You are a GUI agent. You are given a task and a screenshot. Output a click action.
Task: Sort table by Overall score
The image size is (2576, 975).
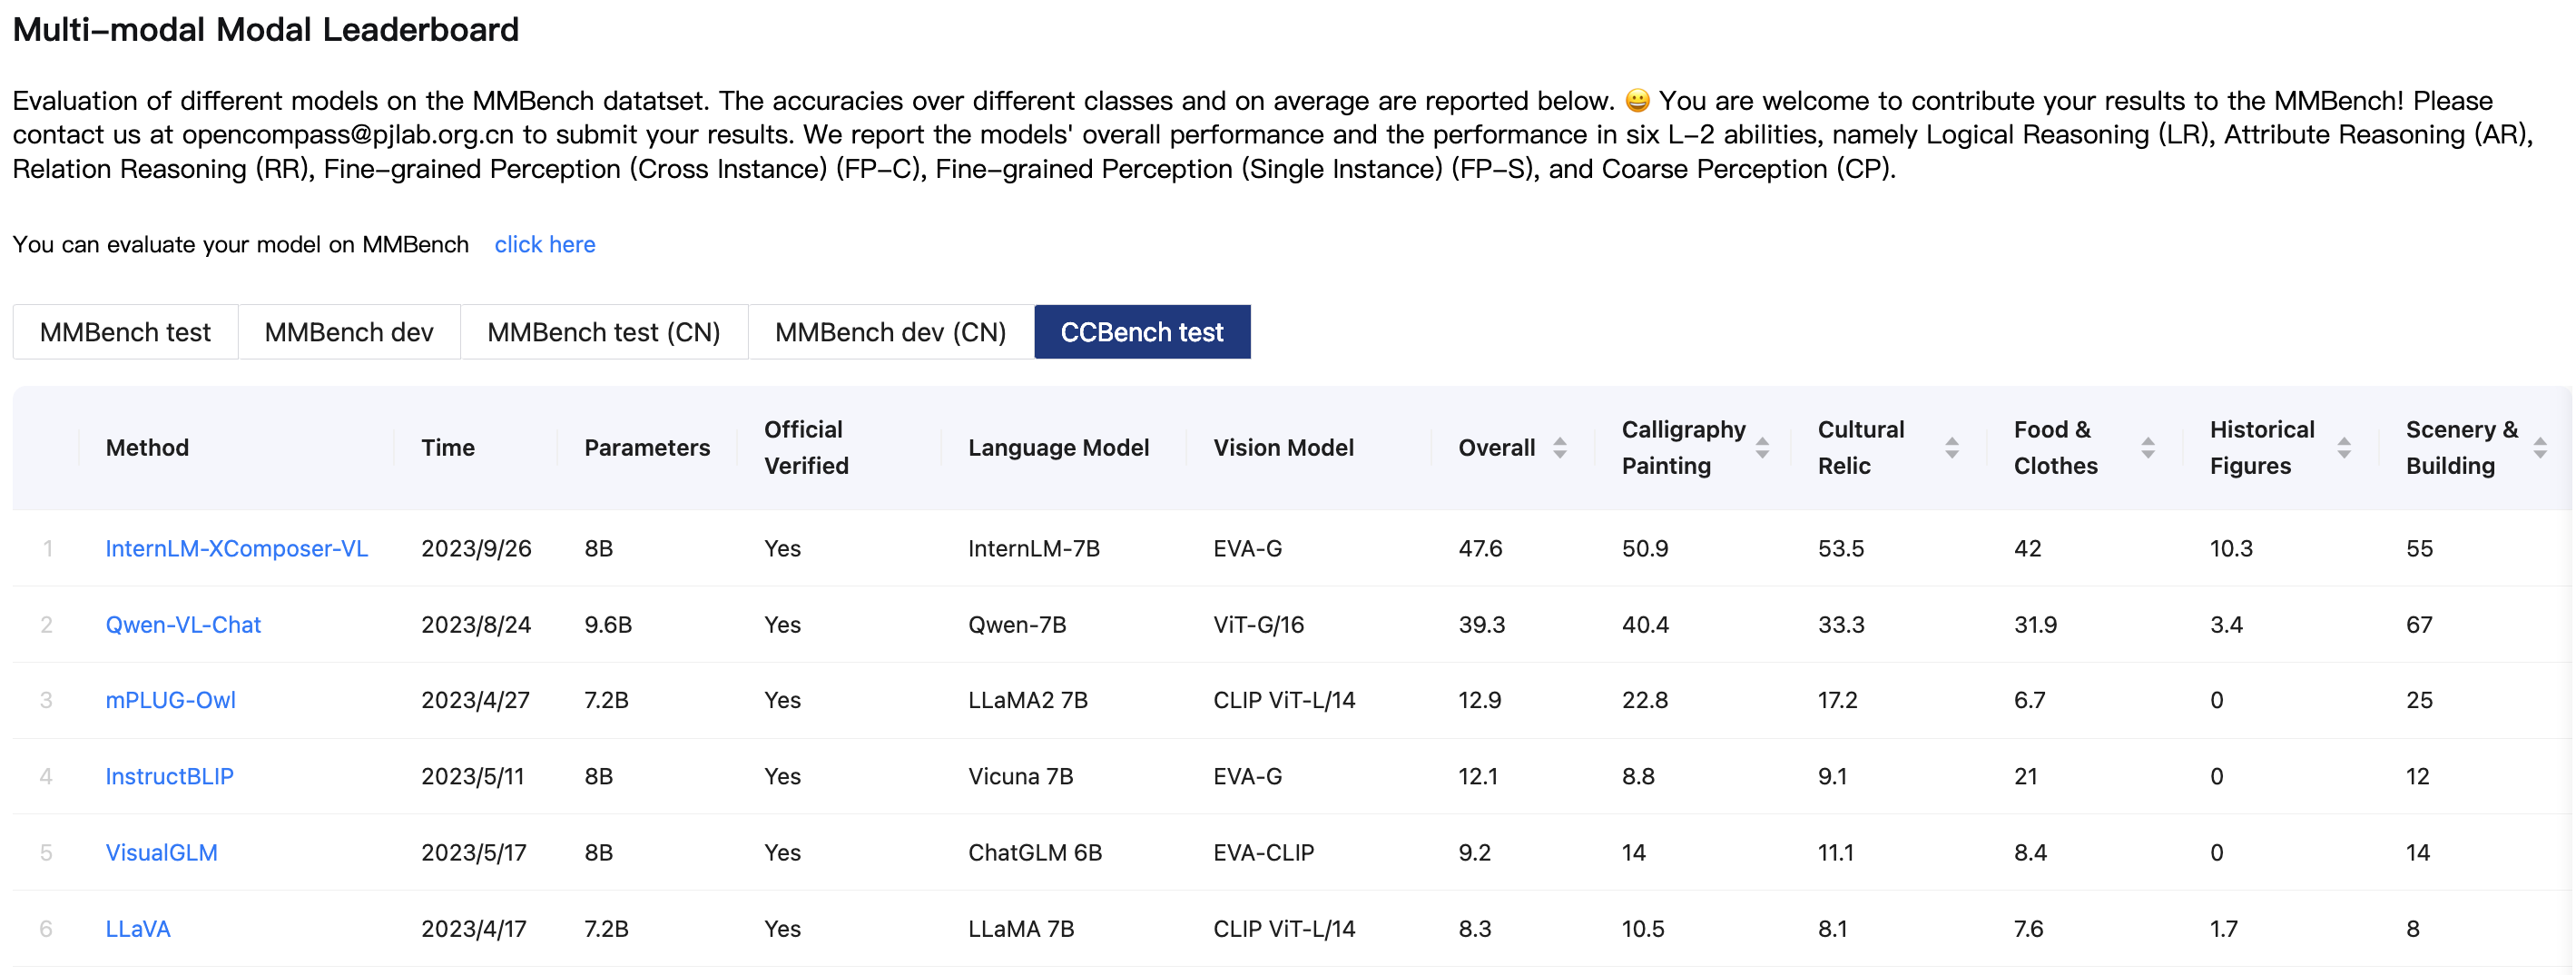[1559, 448]
